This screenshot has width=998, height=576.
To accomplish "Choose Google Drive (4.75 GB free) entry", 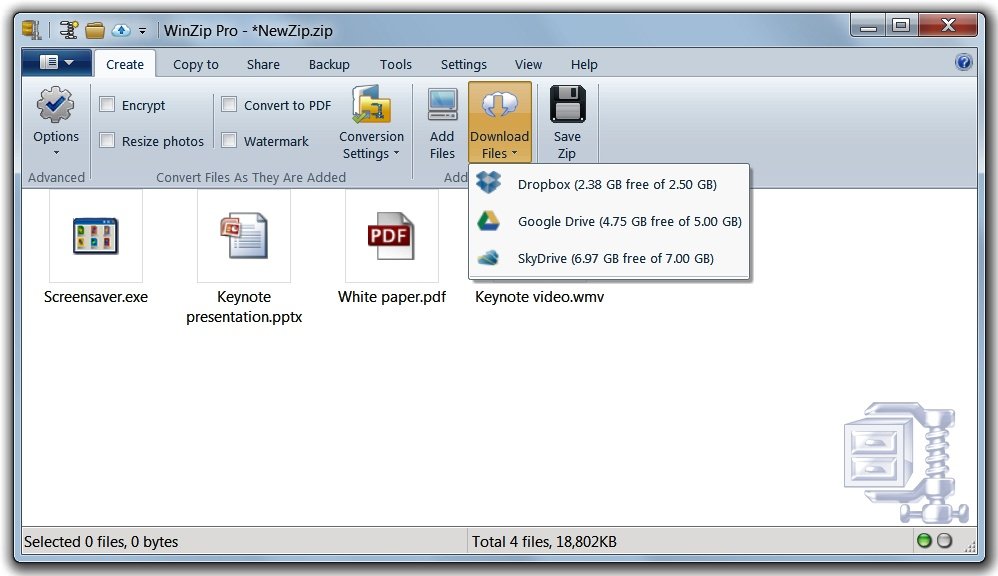I will pos(608,221).
